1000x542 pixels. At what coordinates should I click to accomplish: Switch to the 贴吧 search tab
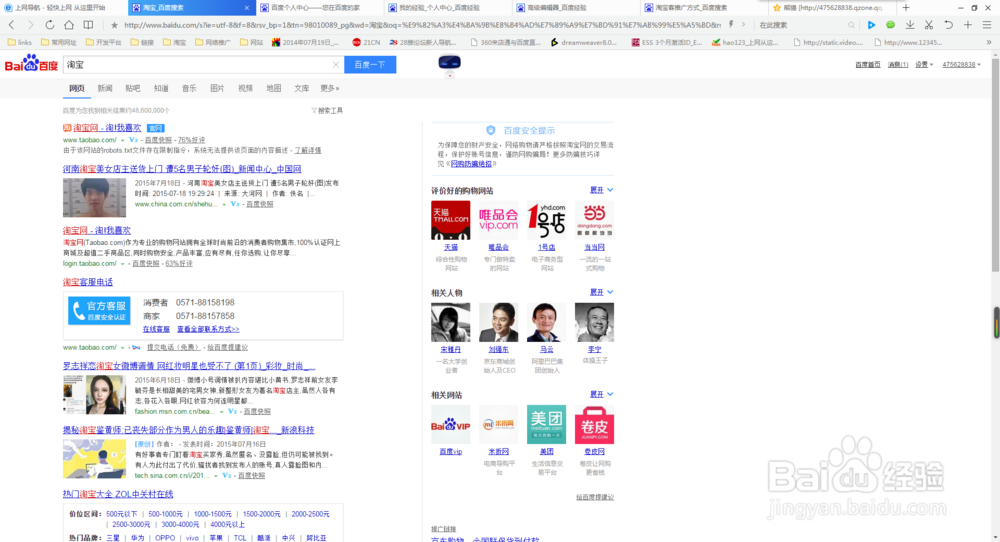[133, 88]
